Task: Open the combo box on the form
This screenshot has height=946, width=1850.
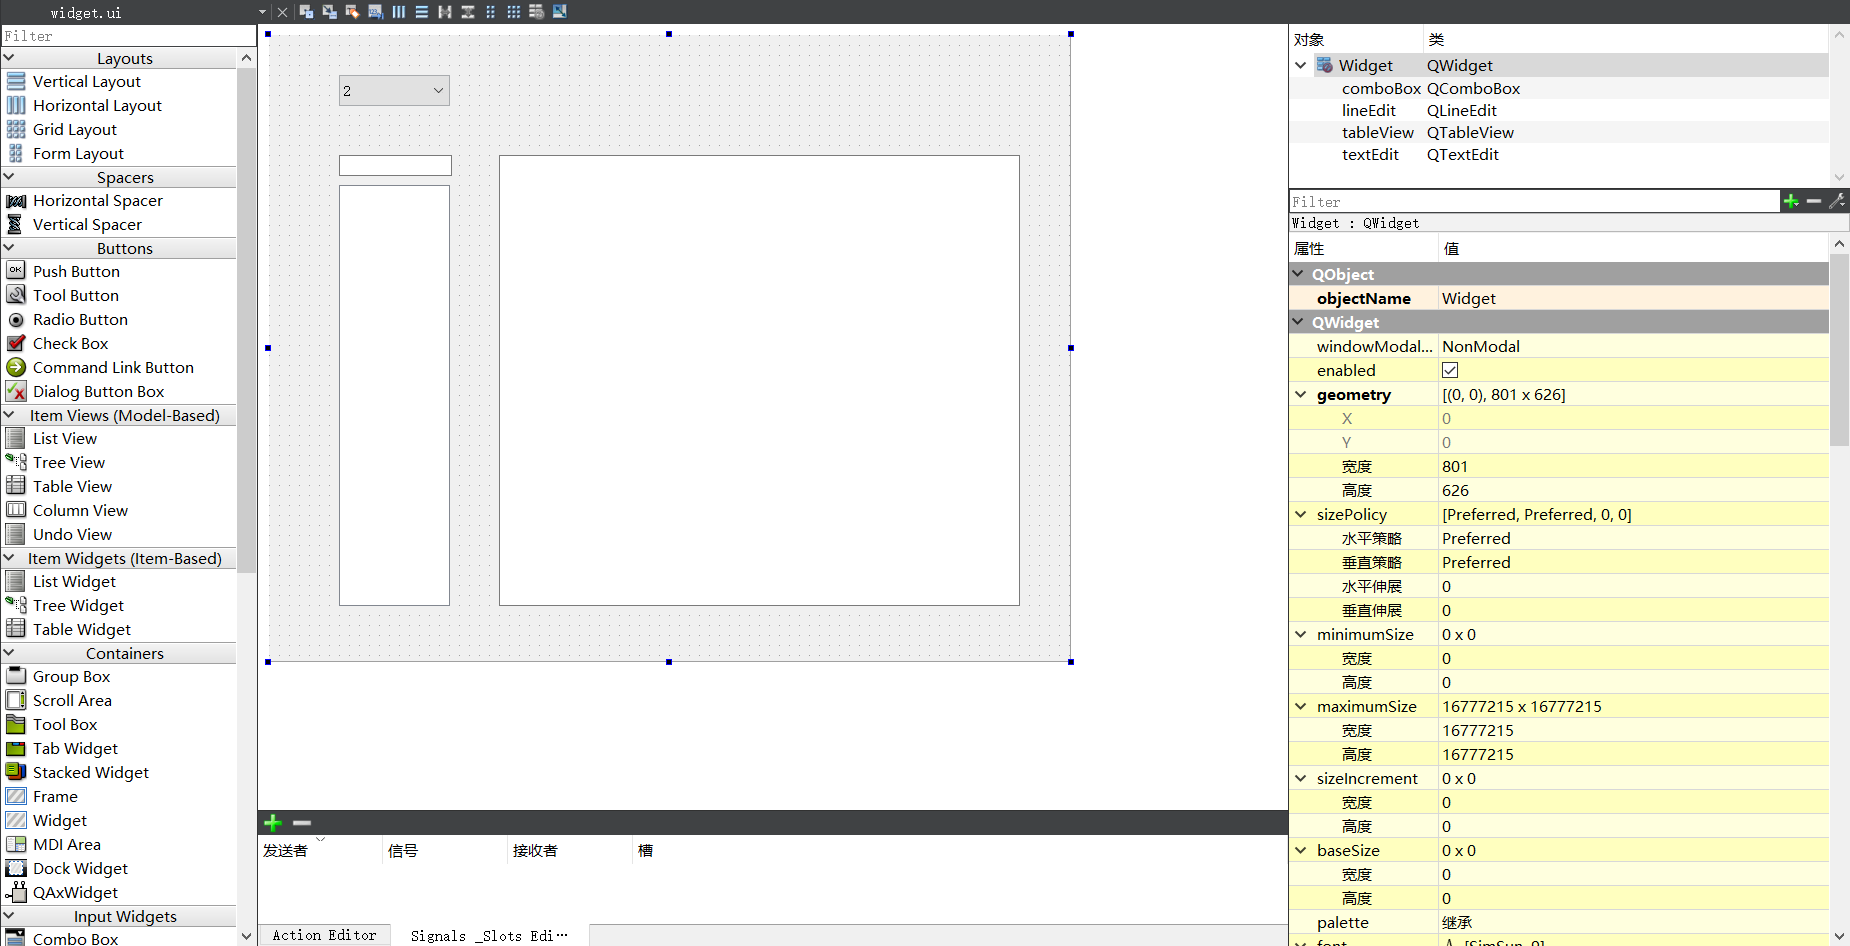Action: click(x=394, y=91)
